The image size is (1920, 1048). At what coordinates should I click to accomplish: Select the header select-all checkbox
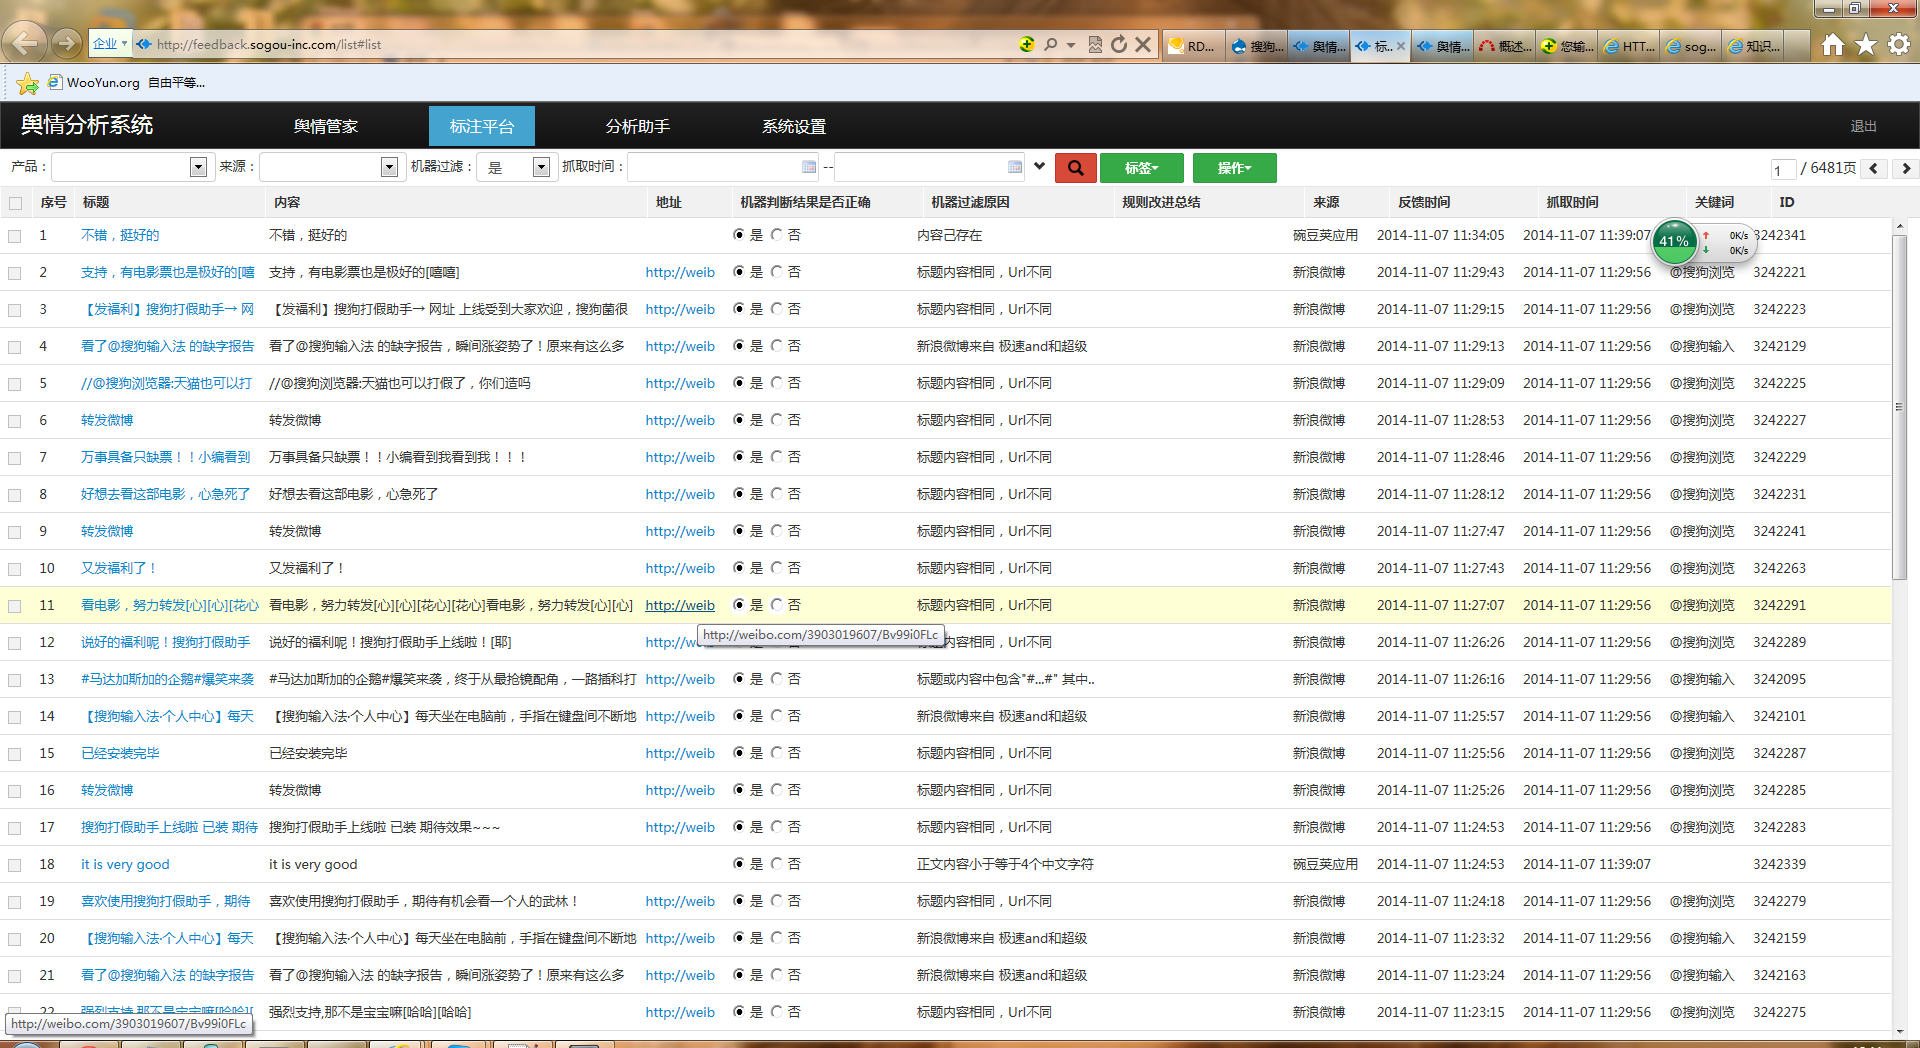pos(15,203)
